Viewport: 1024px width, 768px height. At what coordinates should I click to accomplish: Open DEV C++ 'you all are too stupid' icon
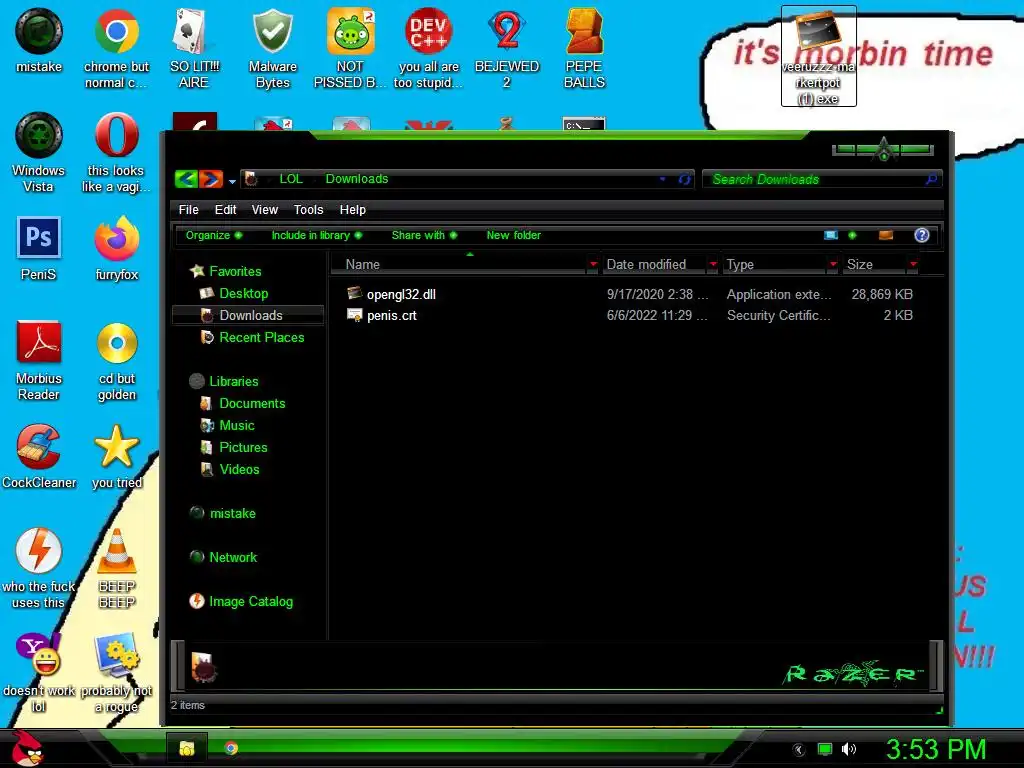[428, 48]
